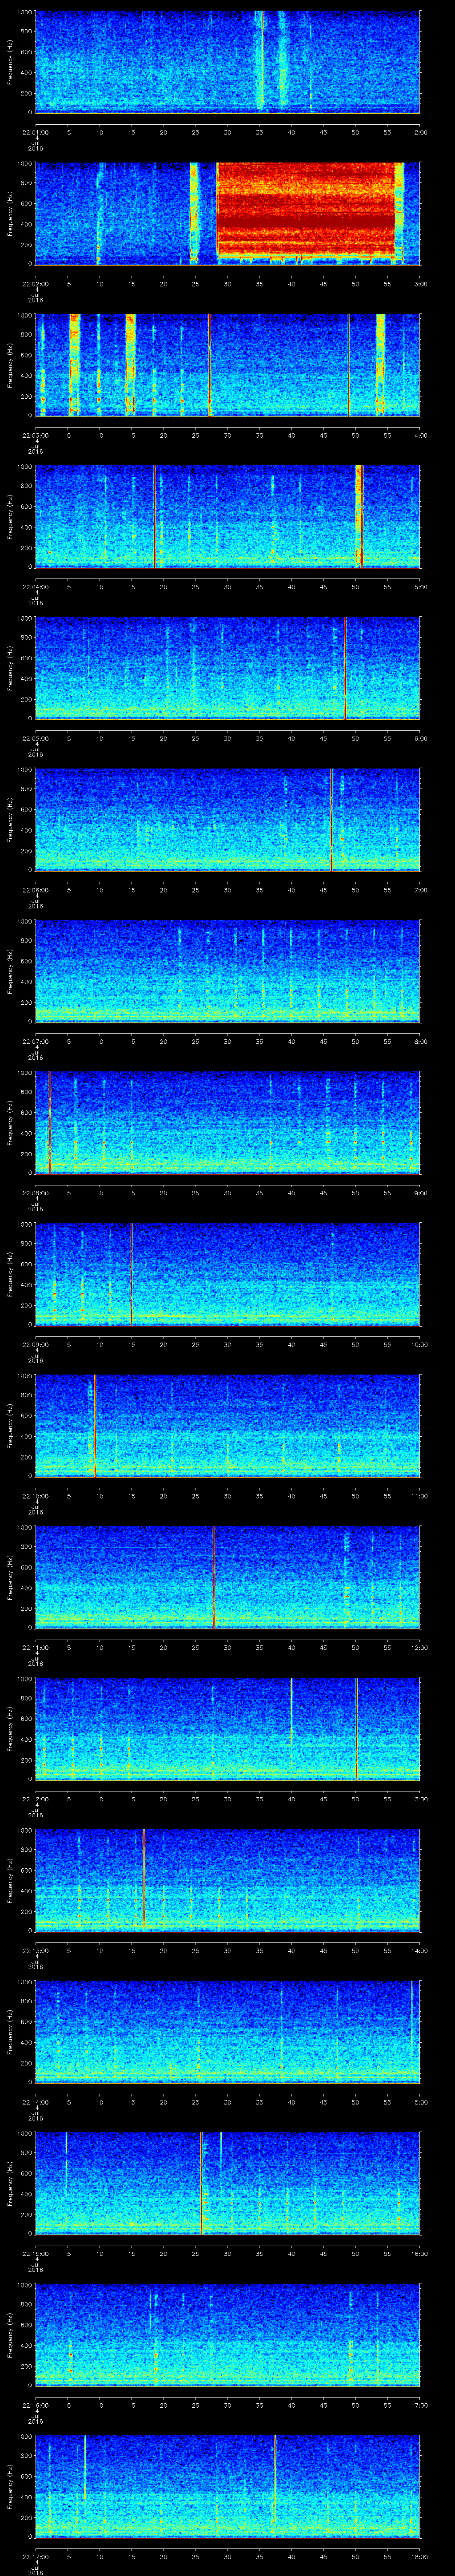The image size is (455, 2576).
Task: Click the 22:11:00 start time label
Action: [x=36, y=1647]
